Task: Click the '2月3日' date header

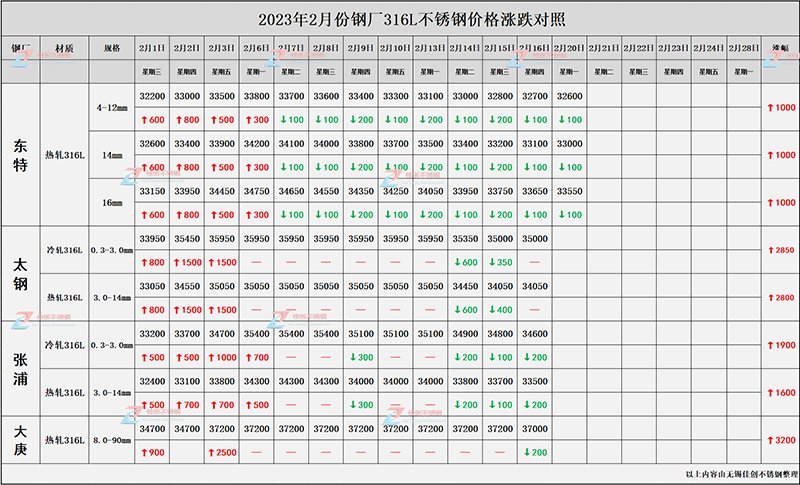Action: coord(221,48)
